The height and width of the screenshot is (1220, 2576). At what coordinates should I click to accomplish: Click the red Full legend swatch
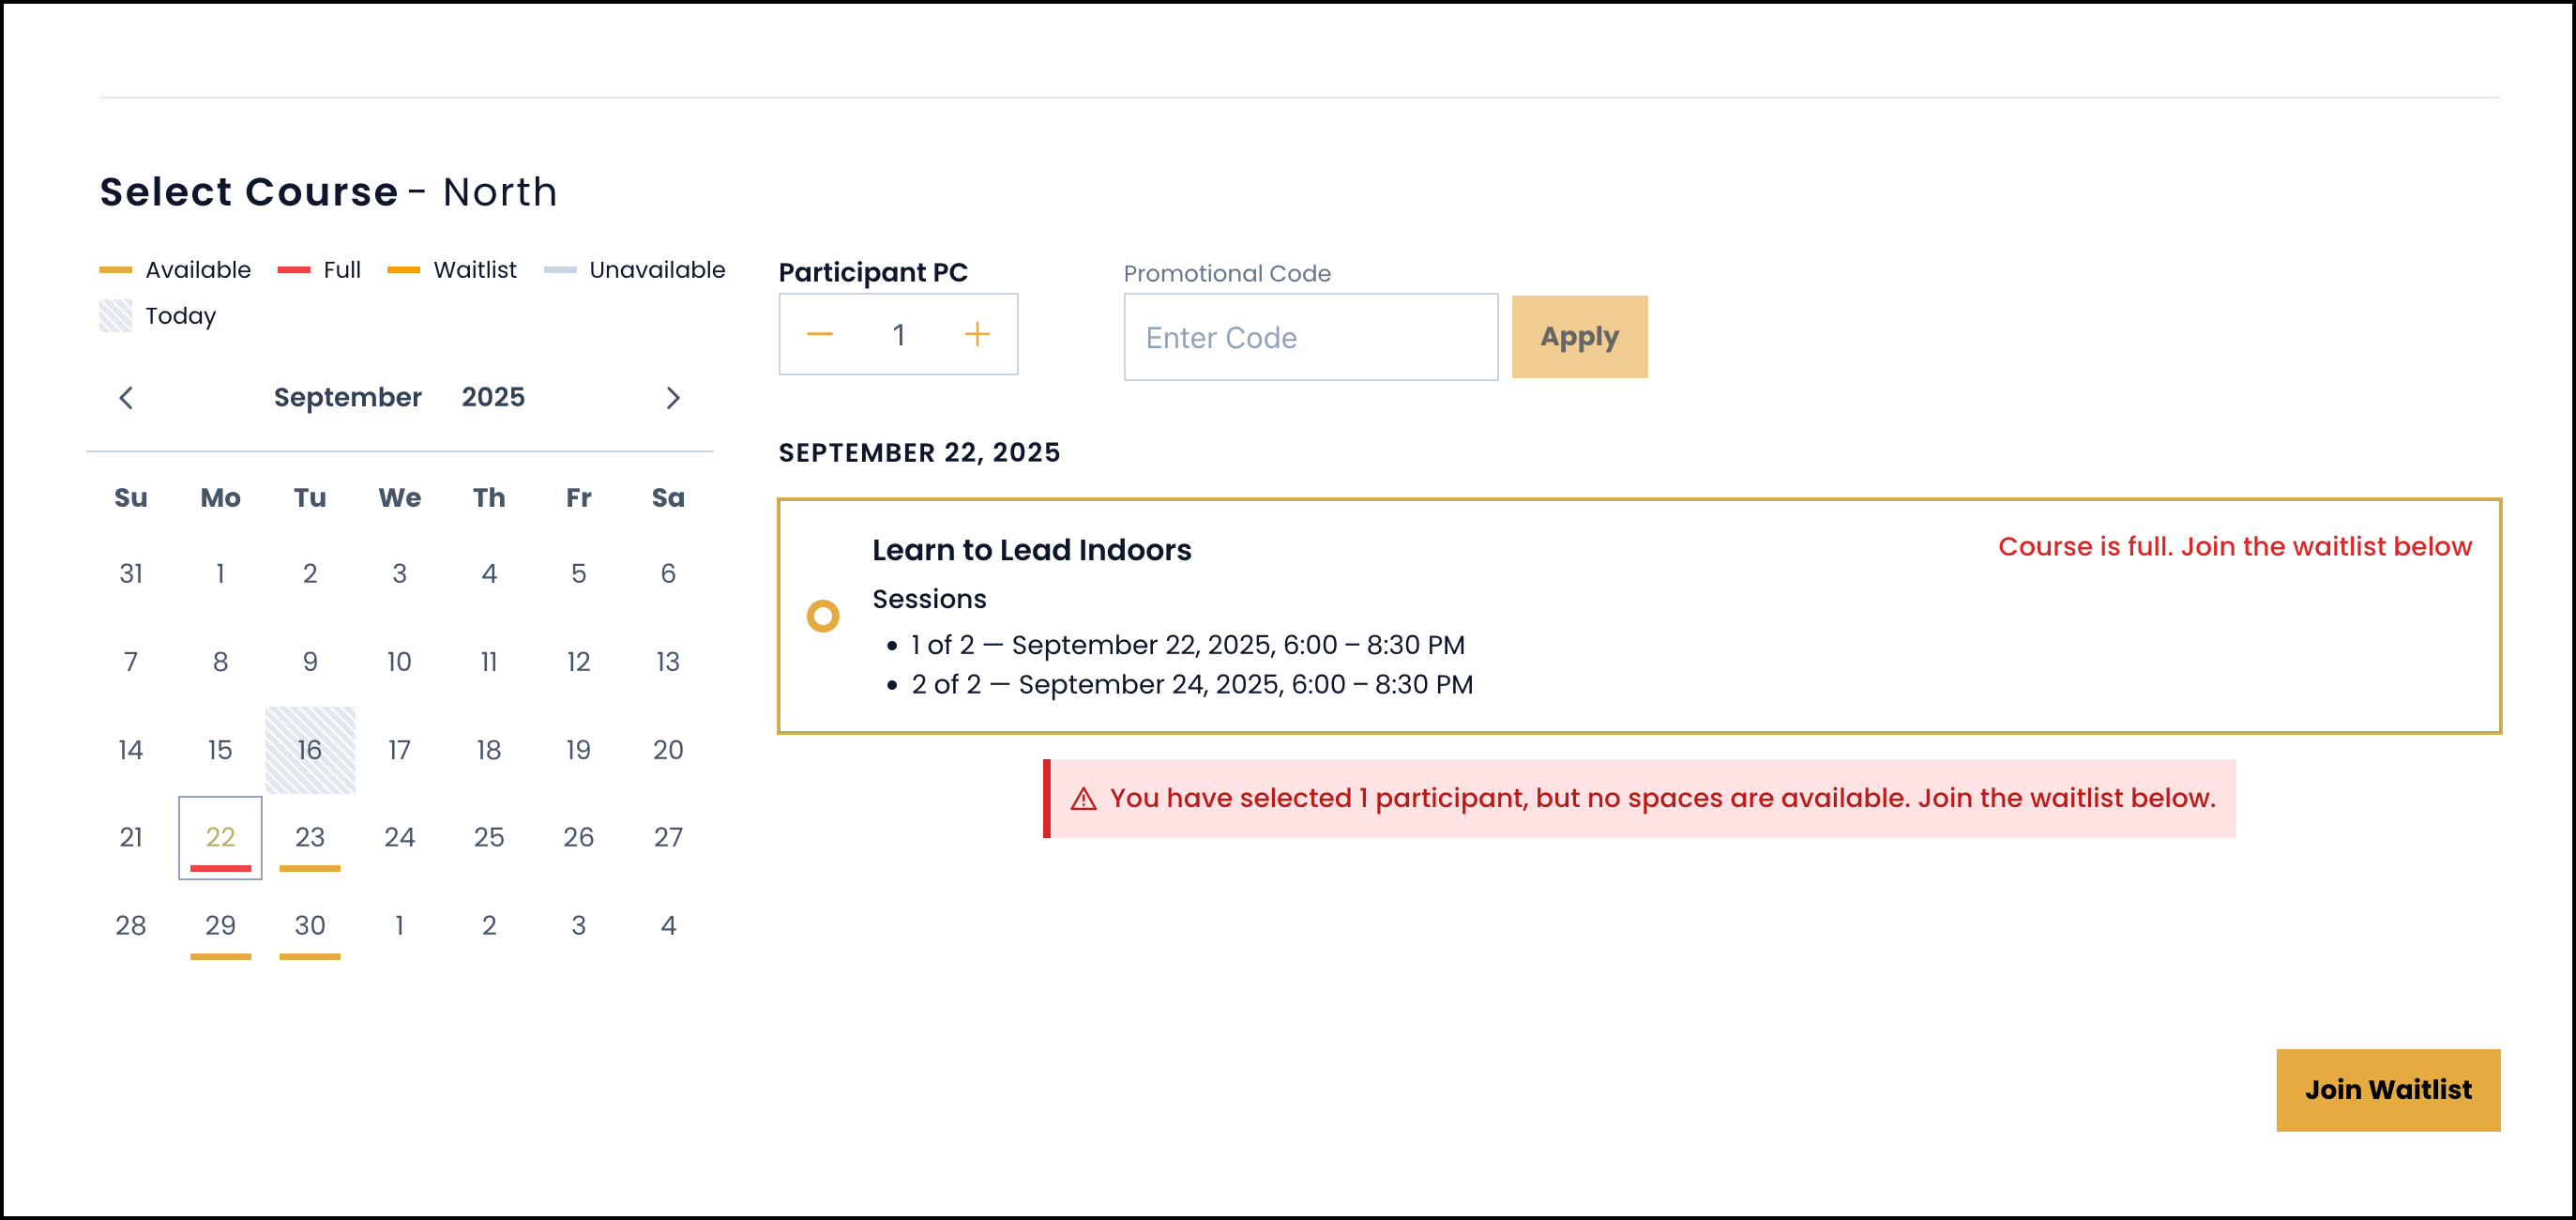(294, 270)
